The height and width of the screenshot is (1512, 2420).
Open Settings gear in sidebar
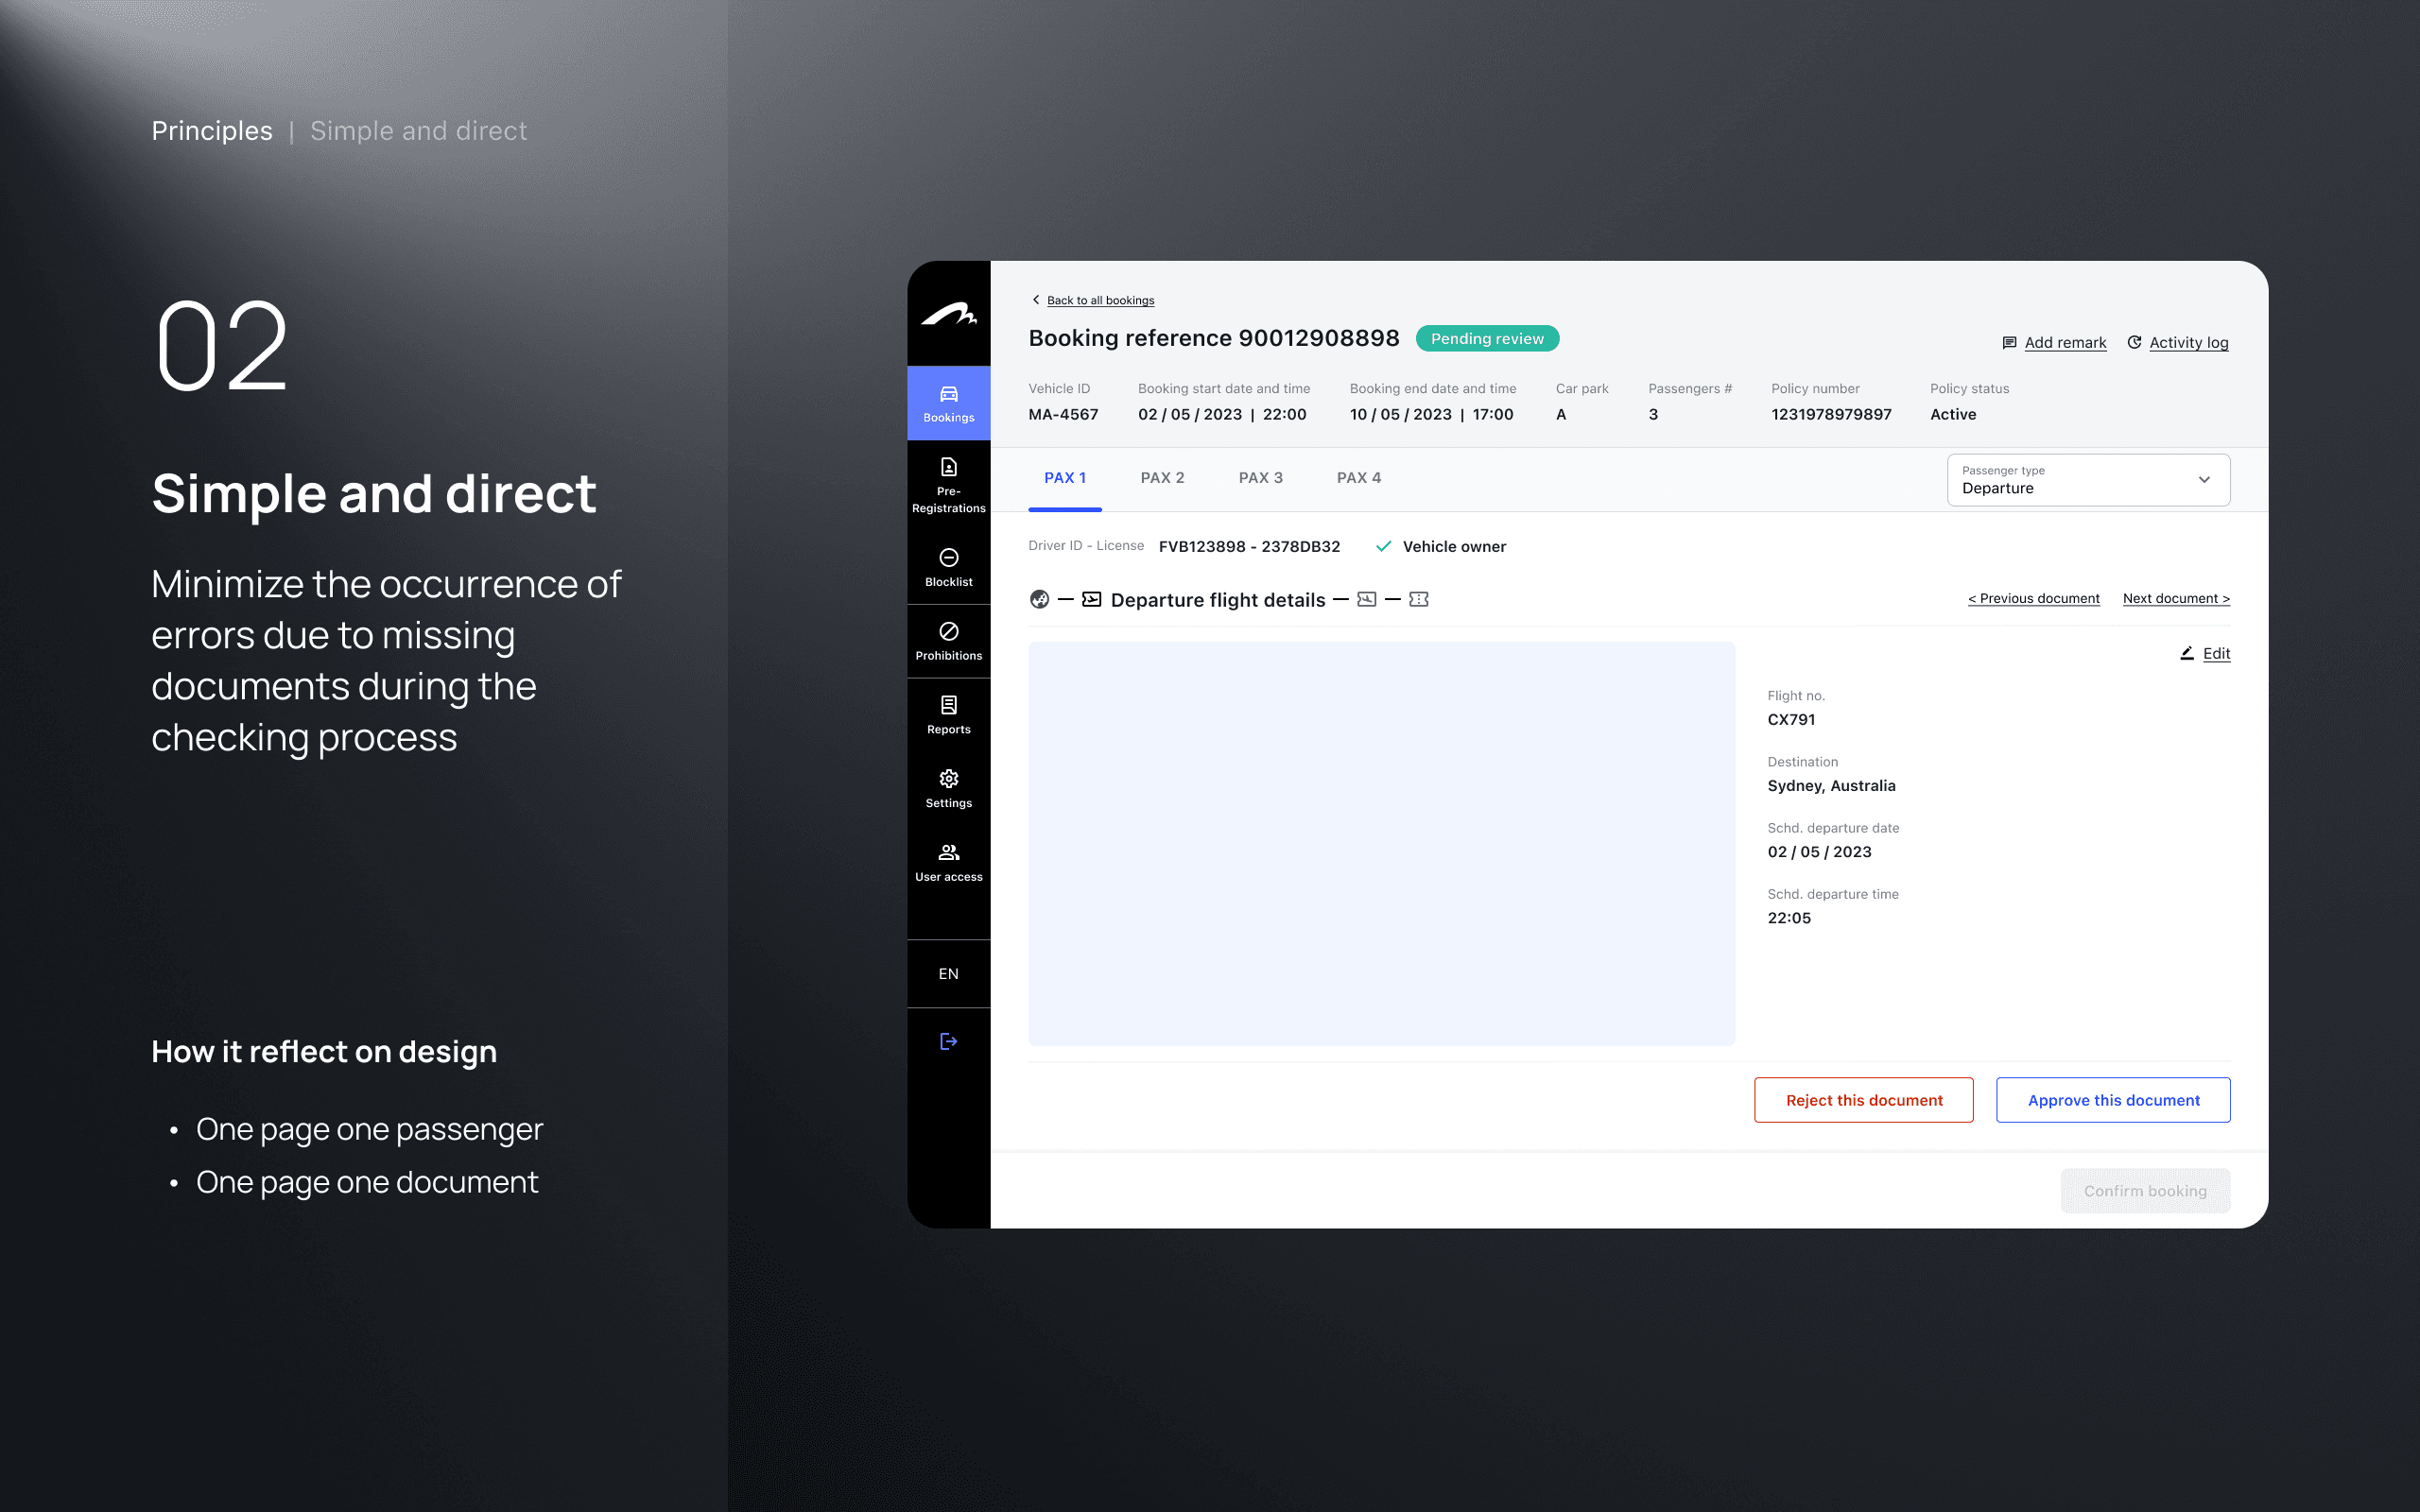coord(948,789)
